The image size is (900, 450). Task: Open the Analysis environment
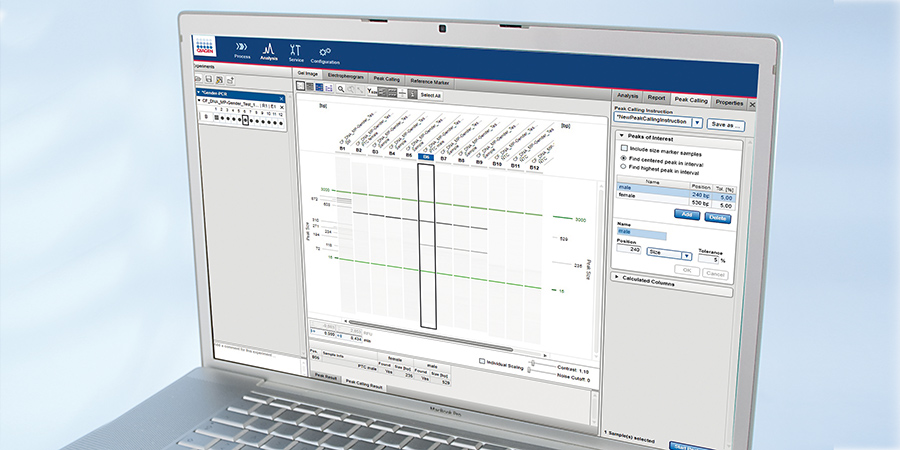[x=269, y=52]
